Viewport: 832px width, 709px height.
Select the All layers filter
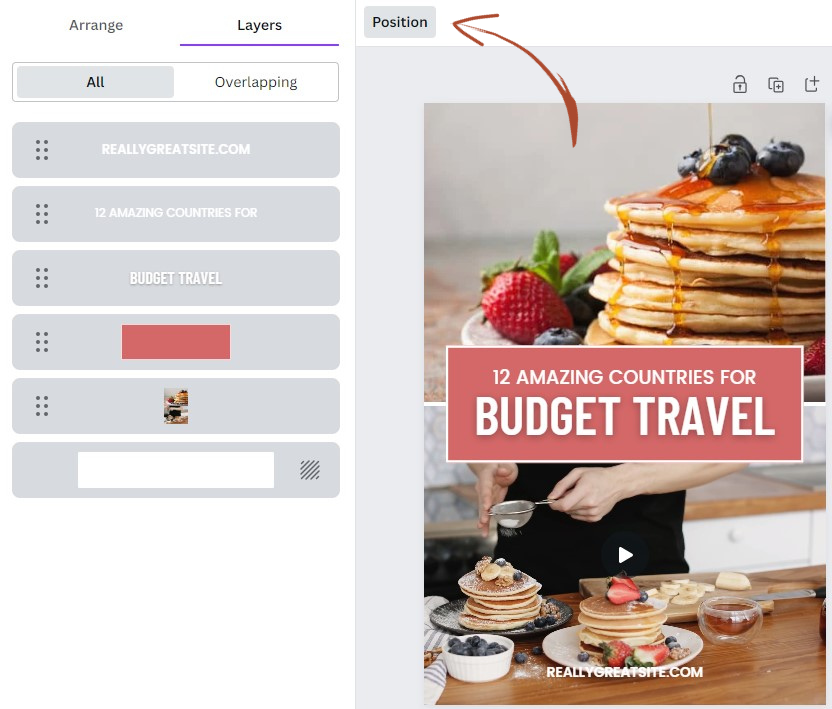point(96,82)
